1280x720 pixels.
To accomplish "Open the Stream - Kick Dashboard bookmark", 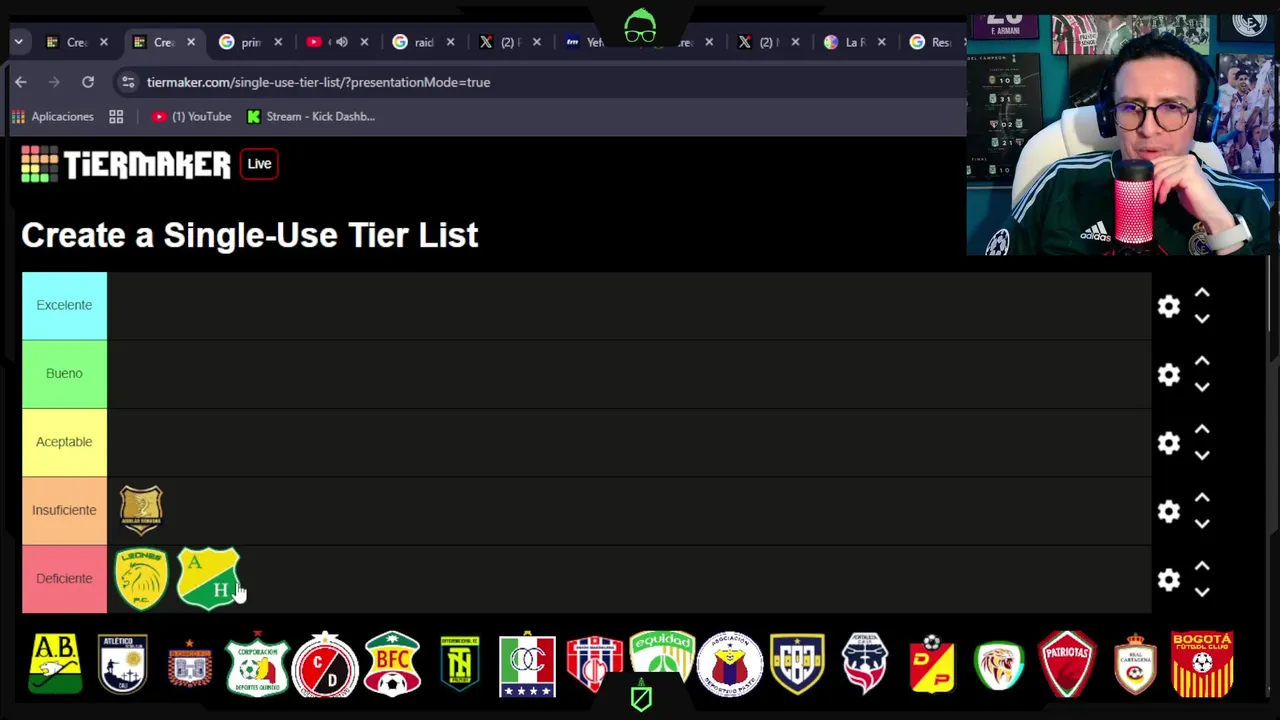I will point(311,117).
